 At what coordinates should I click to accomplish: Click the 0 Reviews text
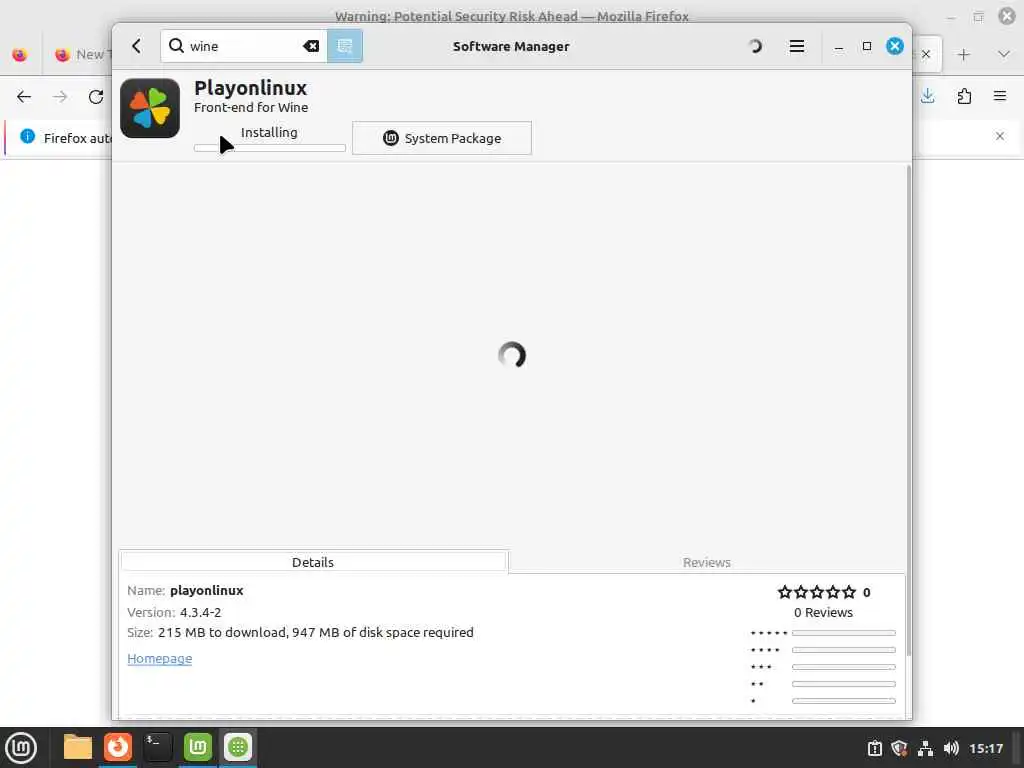tap(824, 613)
